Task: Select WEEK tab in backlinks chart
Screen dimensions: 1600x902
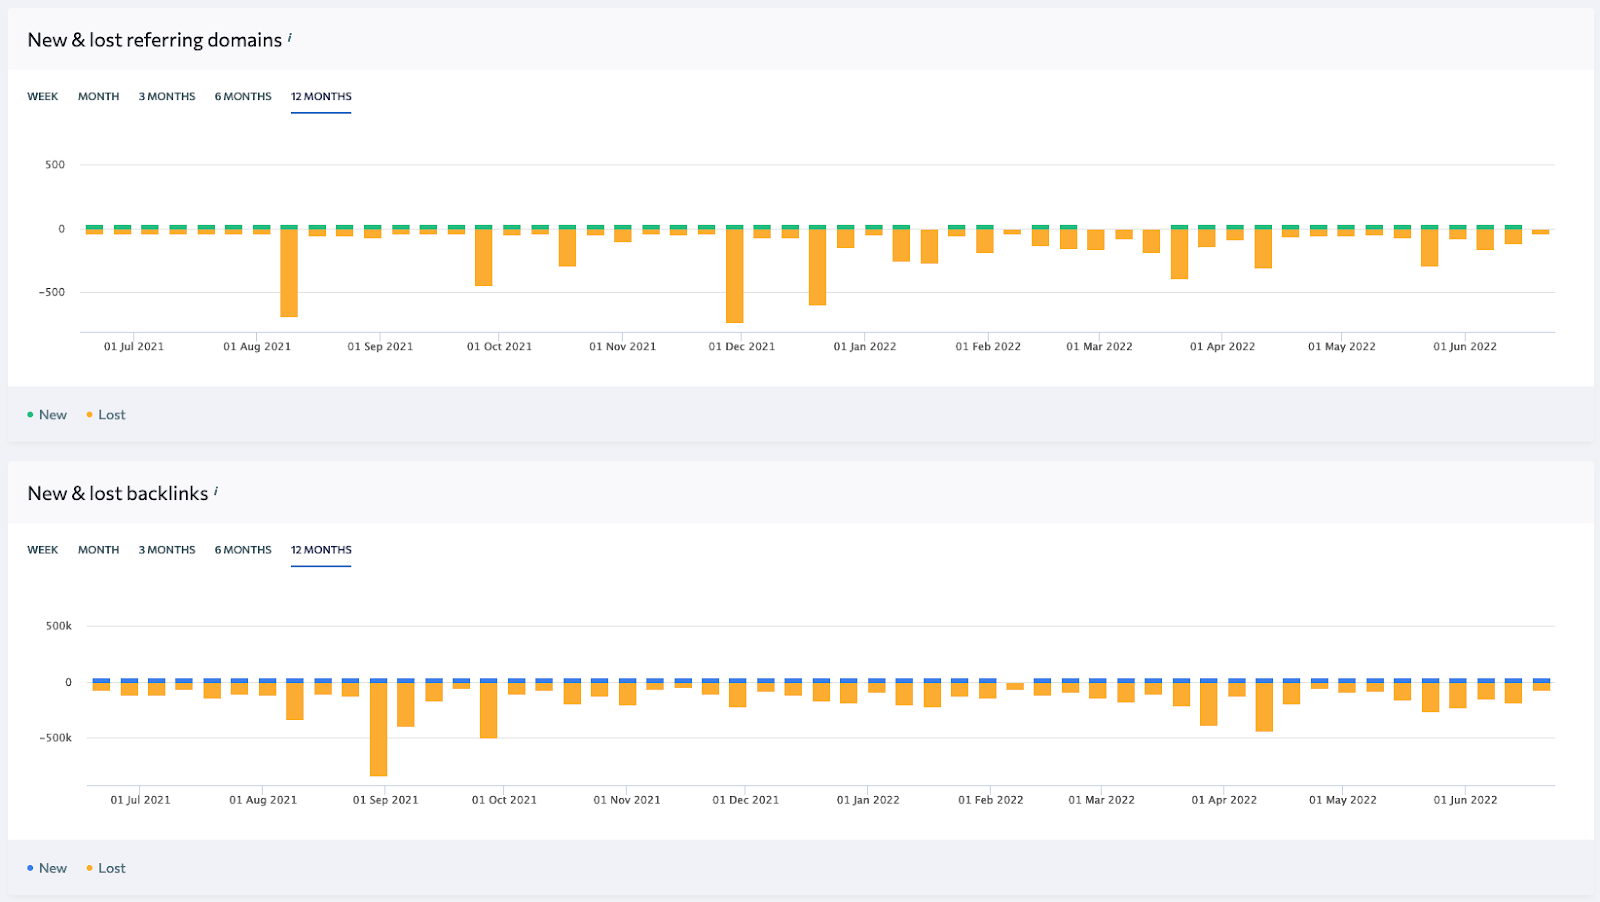Action: (43, 550)
